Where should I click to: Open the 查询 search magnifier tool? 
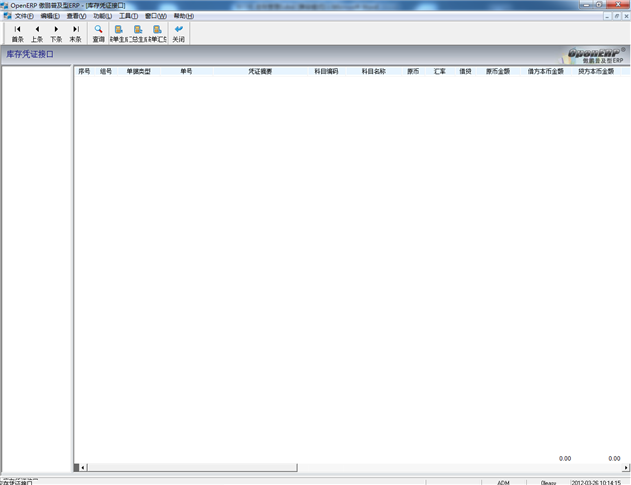pyautogui.click(x=98, y=33)
